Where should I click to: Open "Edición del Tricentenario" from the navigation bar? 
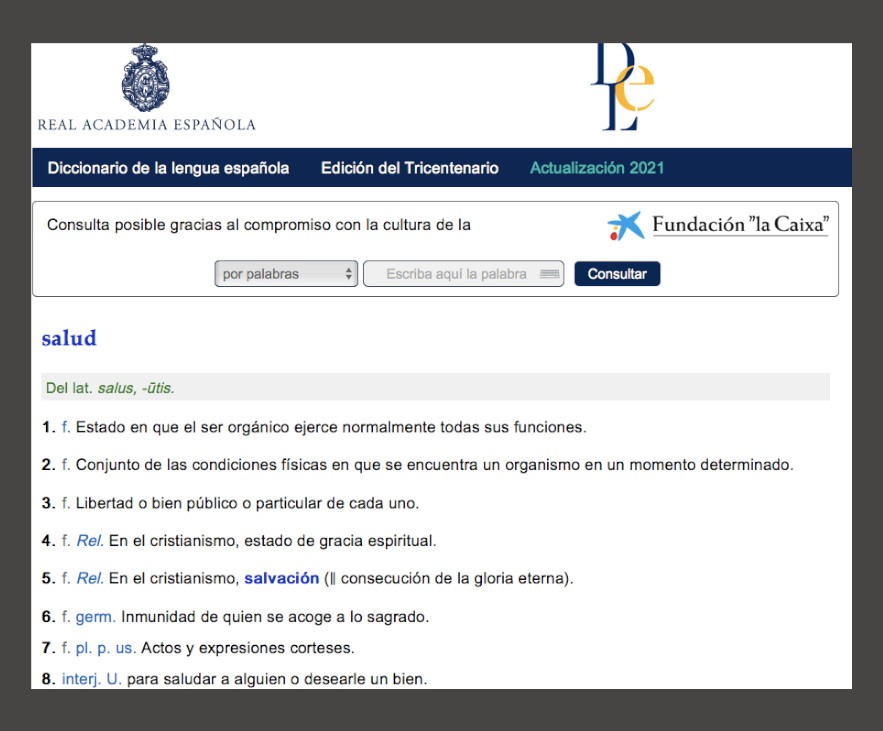coord(408,168)
